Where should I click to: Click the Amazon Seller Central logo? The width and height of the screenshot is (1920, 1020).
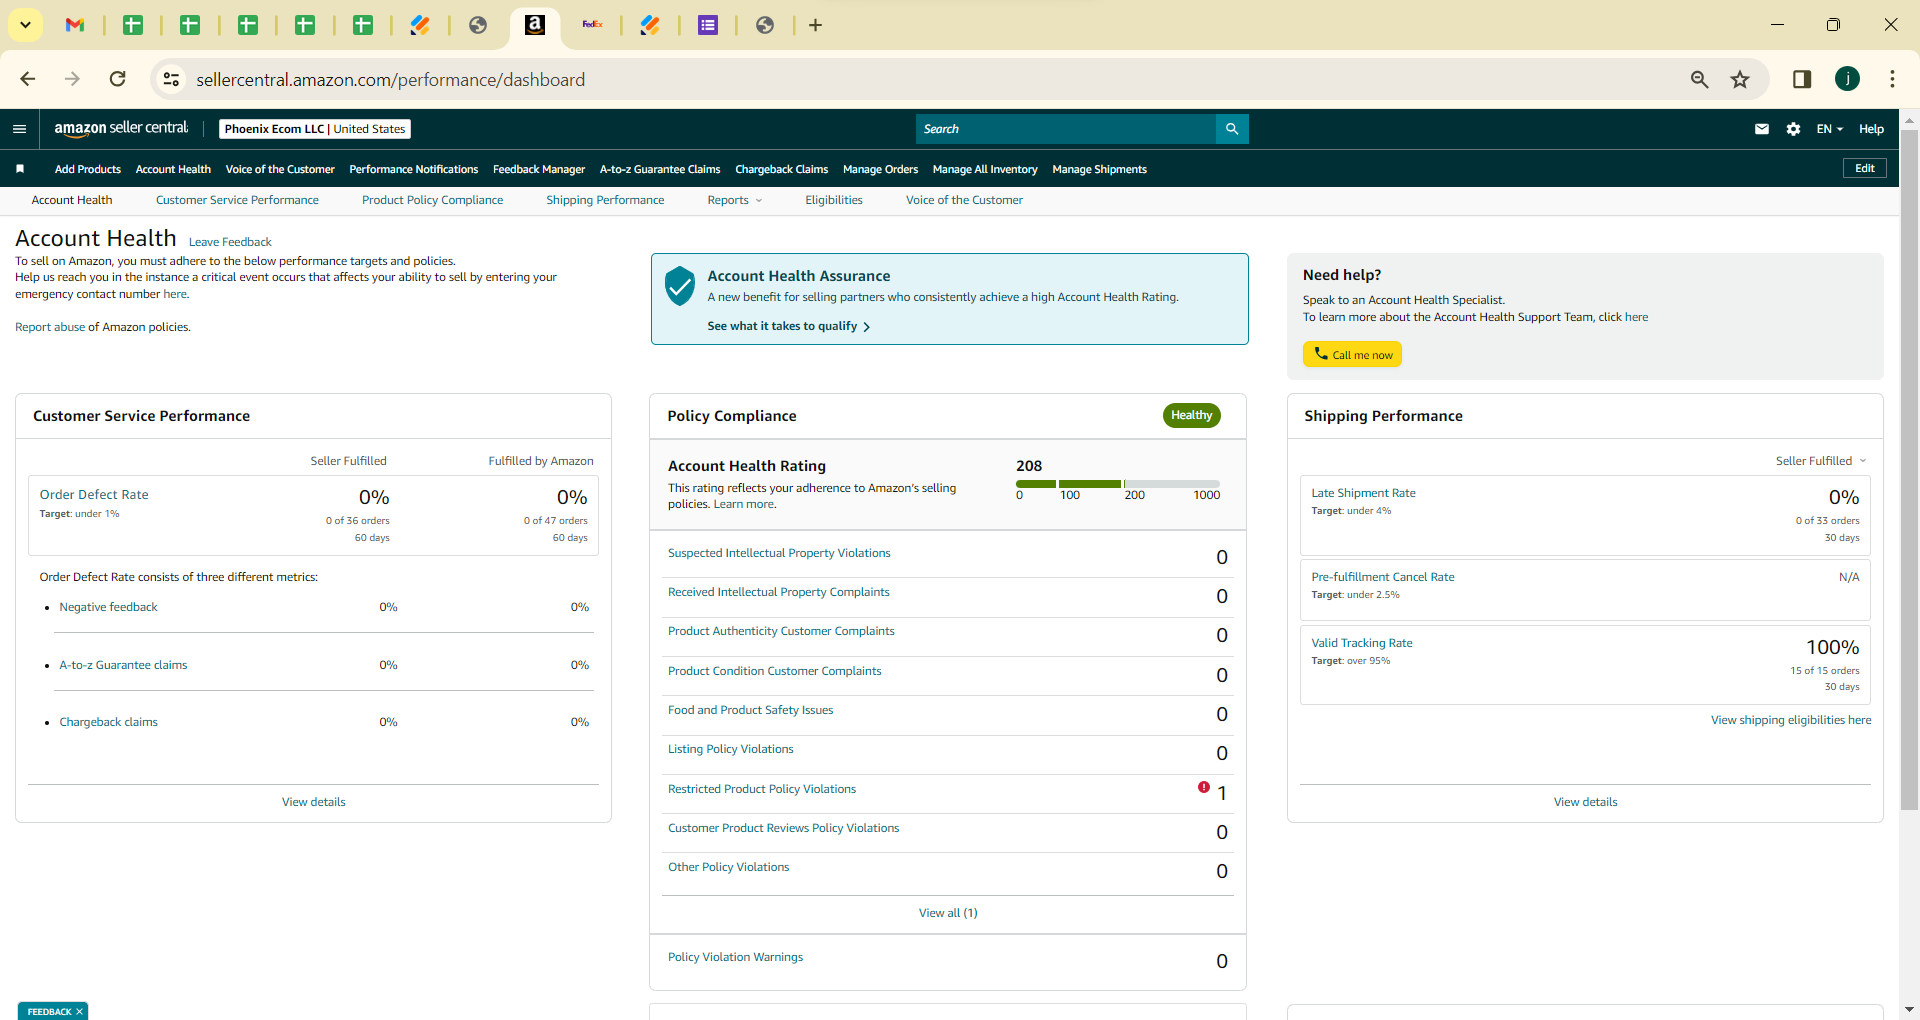tap(121, 128)
